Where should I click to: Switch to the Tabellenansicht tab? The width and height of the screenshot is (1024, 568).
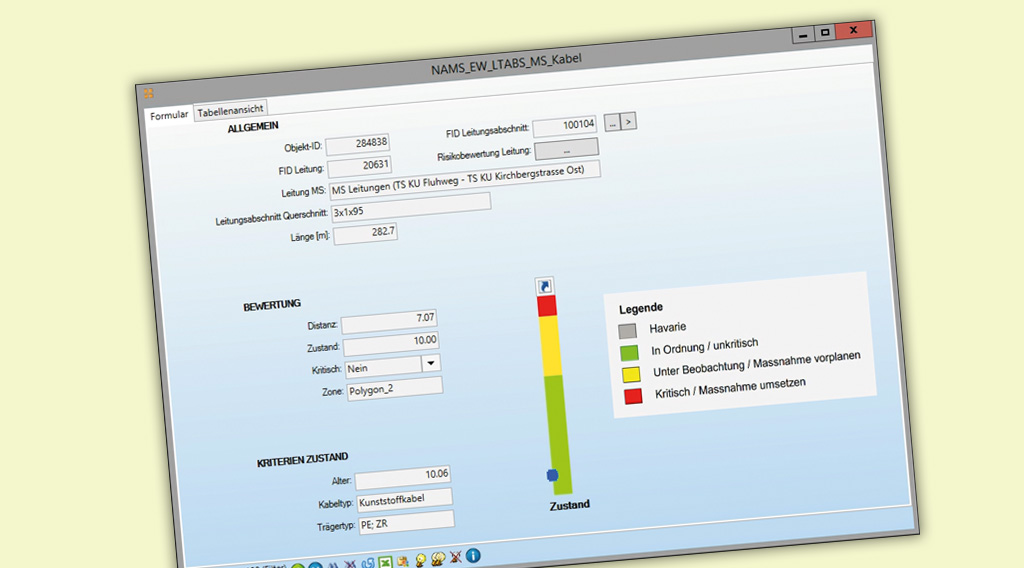click(x=230, y=111)
